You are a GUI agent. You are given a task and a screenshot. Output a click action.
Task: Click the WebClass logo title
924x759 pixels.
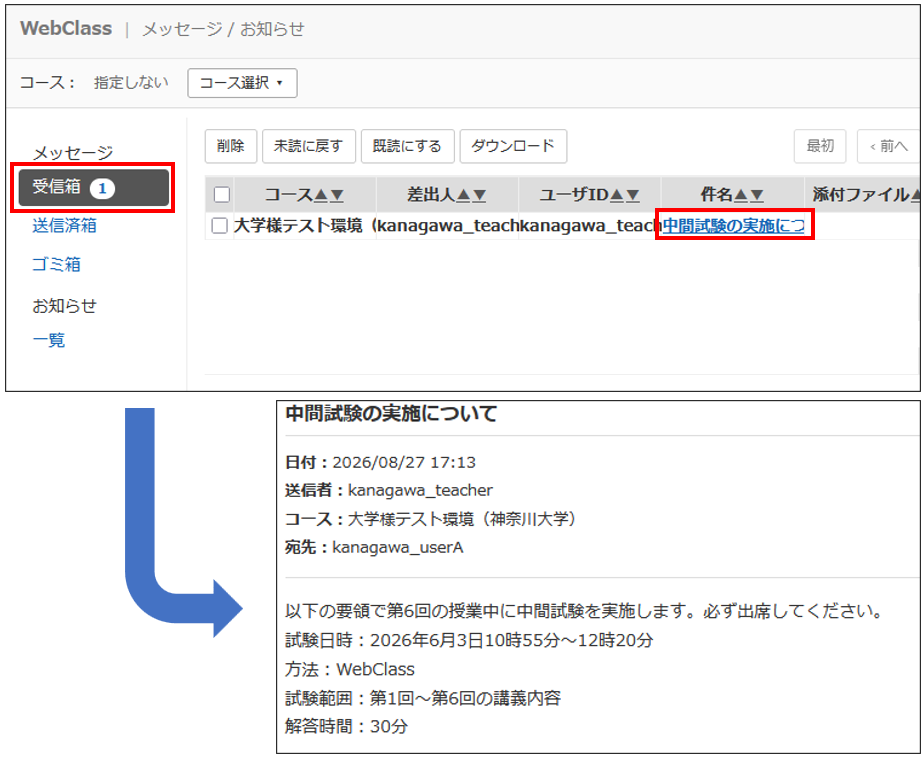coord(66,28)
